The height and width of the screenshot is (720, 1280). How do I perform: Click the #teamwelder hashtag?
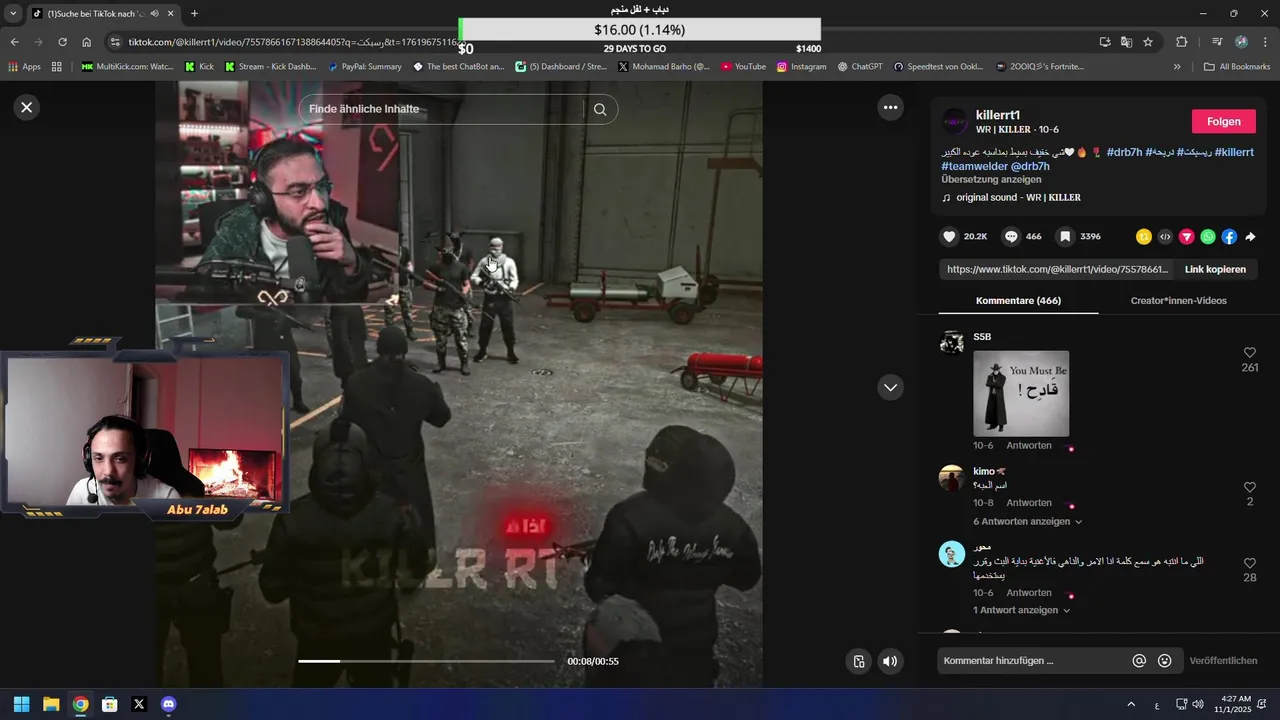[x=974, y=166]
